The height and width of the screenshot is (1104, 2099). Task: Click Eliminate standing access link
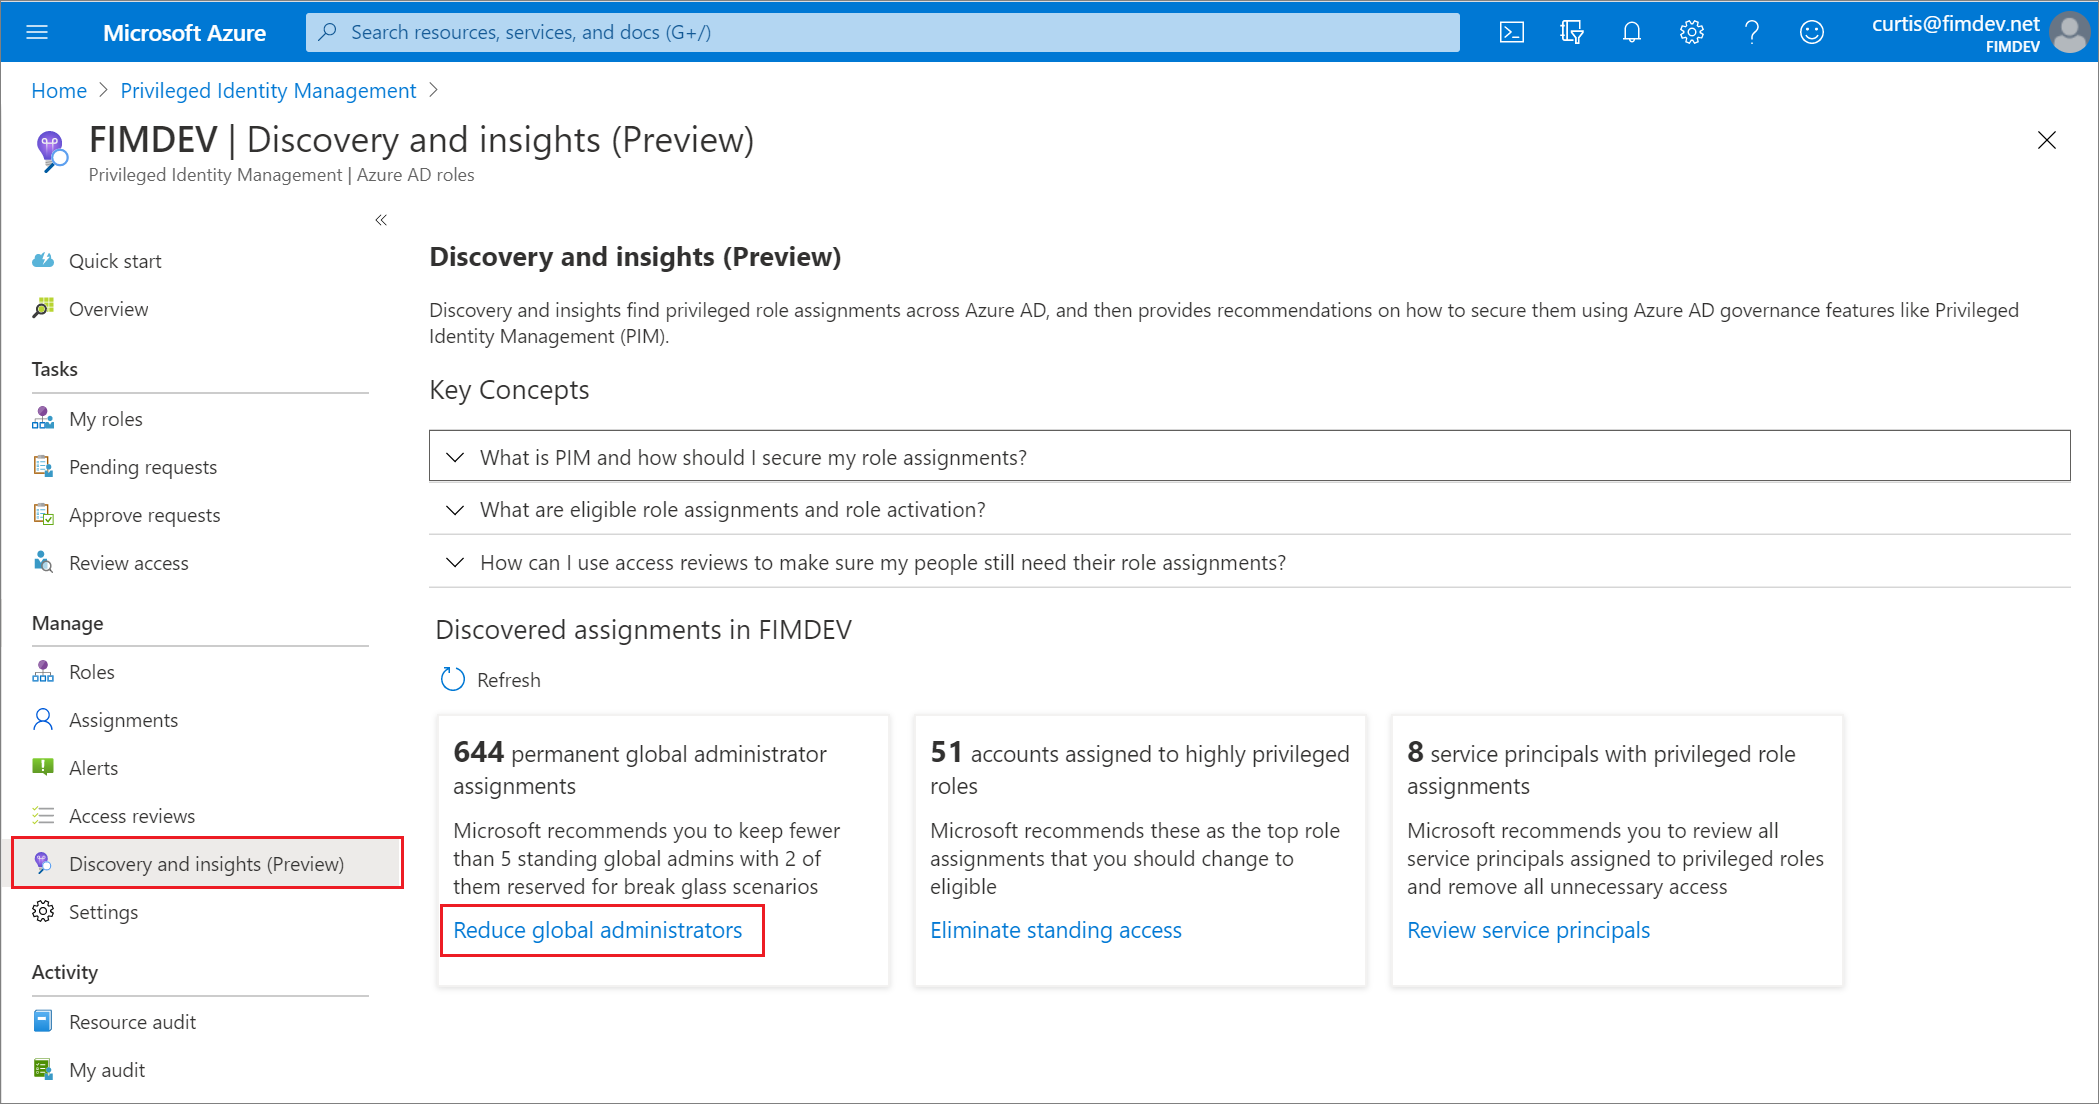[1056, 929]
